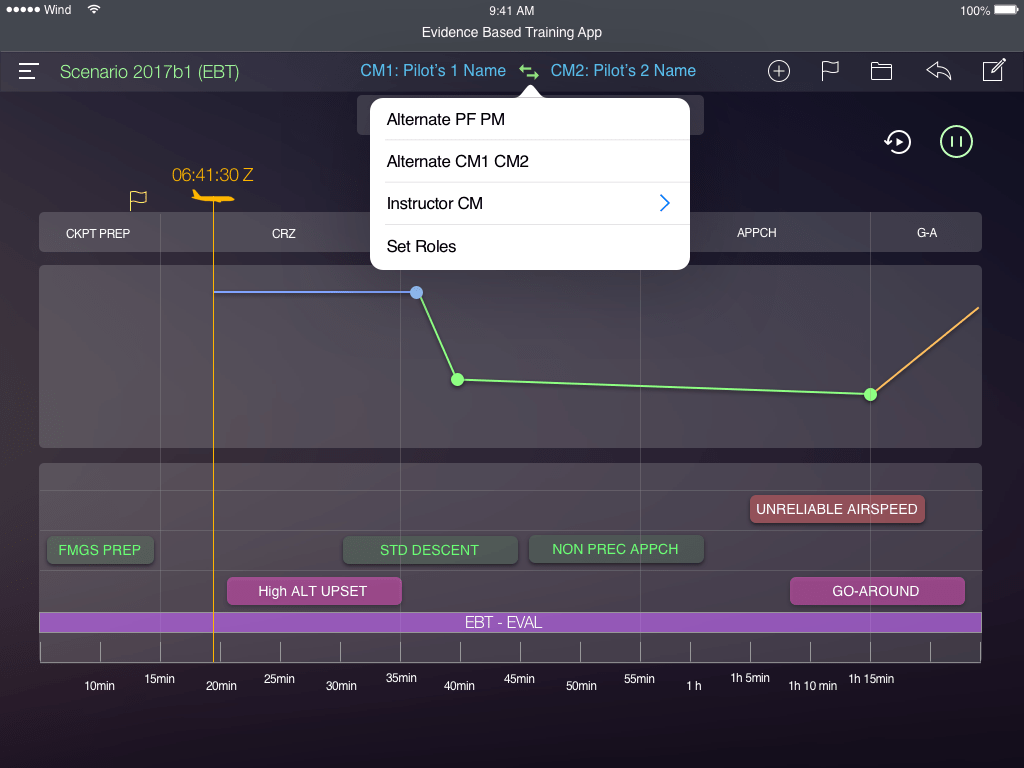Open the STD DESCENT event

click(430, 550)
